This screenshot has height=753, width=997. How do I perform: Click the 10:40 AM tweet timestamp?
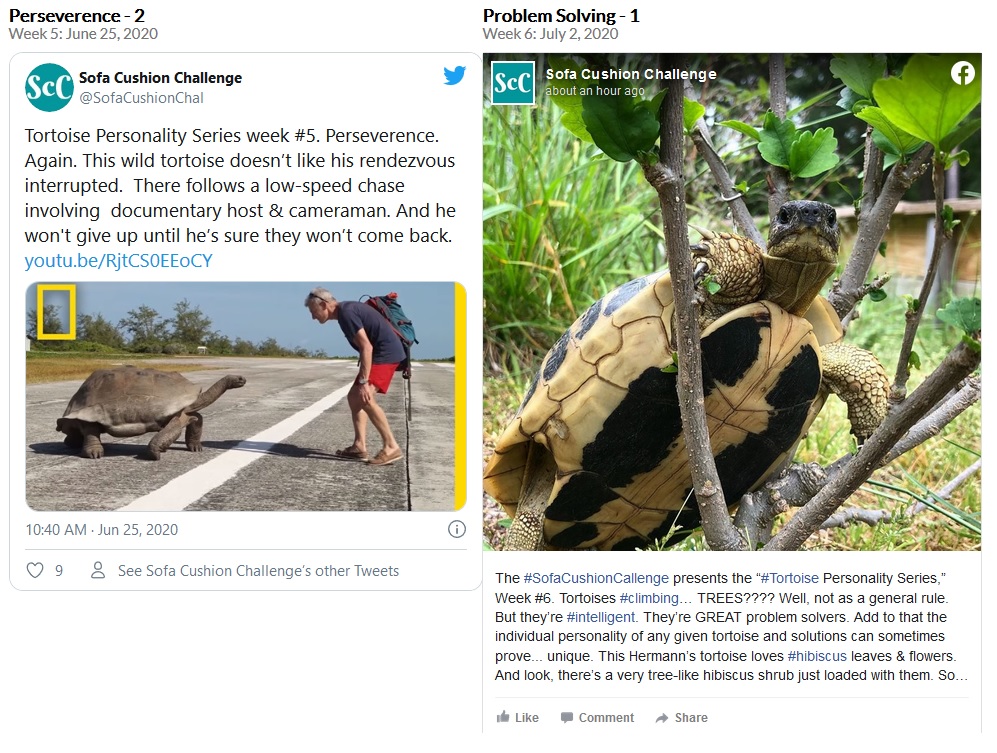[x=102, y=529]
